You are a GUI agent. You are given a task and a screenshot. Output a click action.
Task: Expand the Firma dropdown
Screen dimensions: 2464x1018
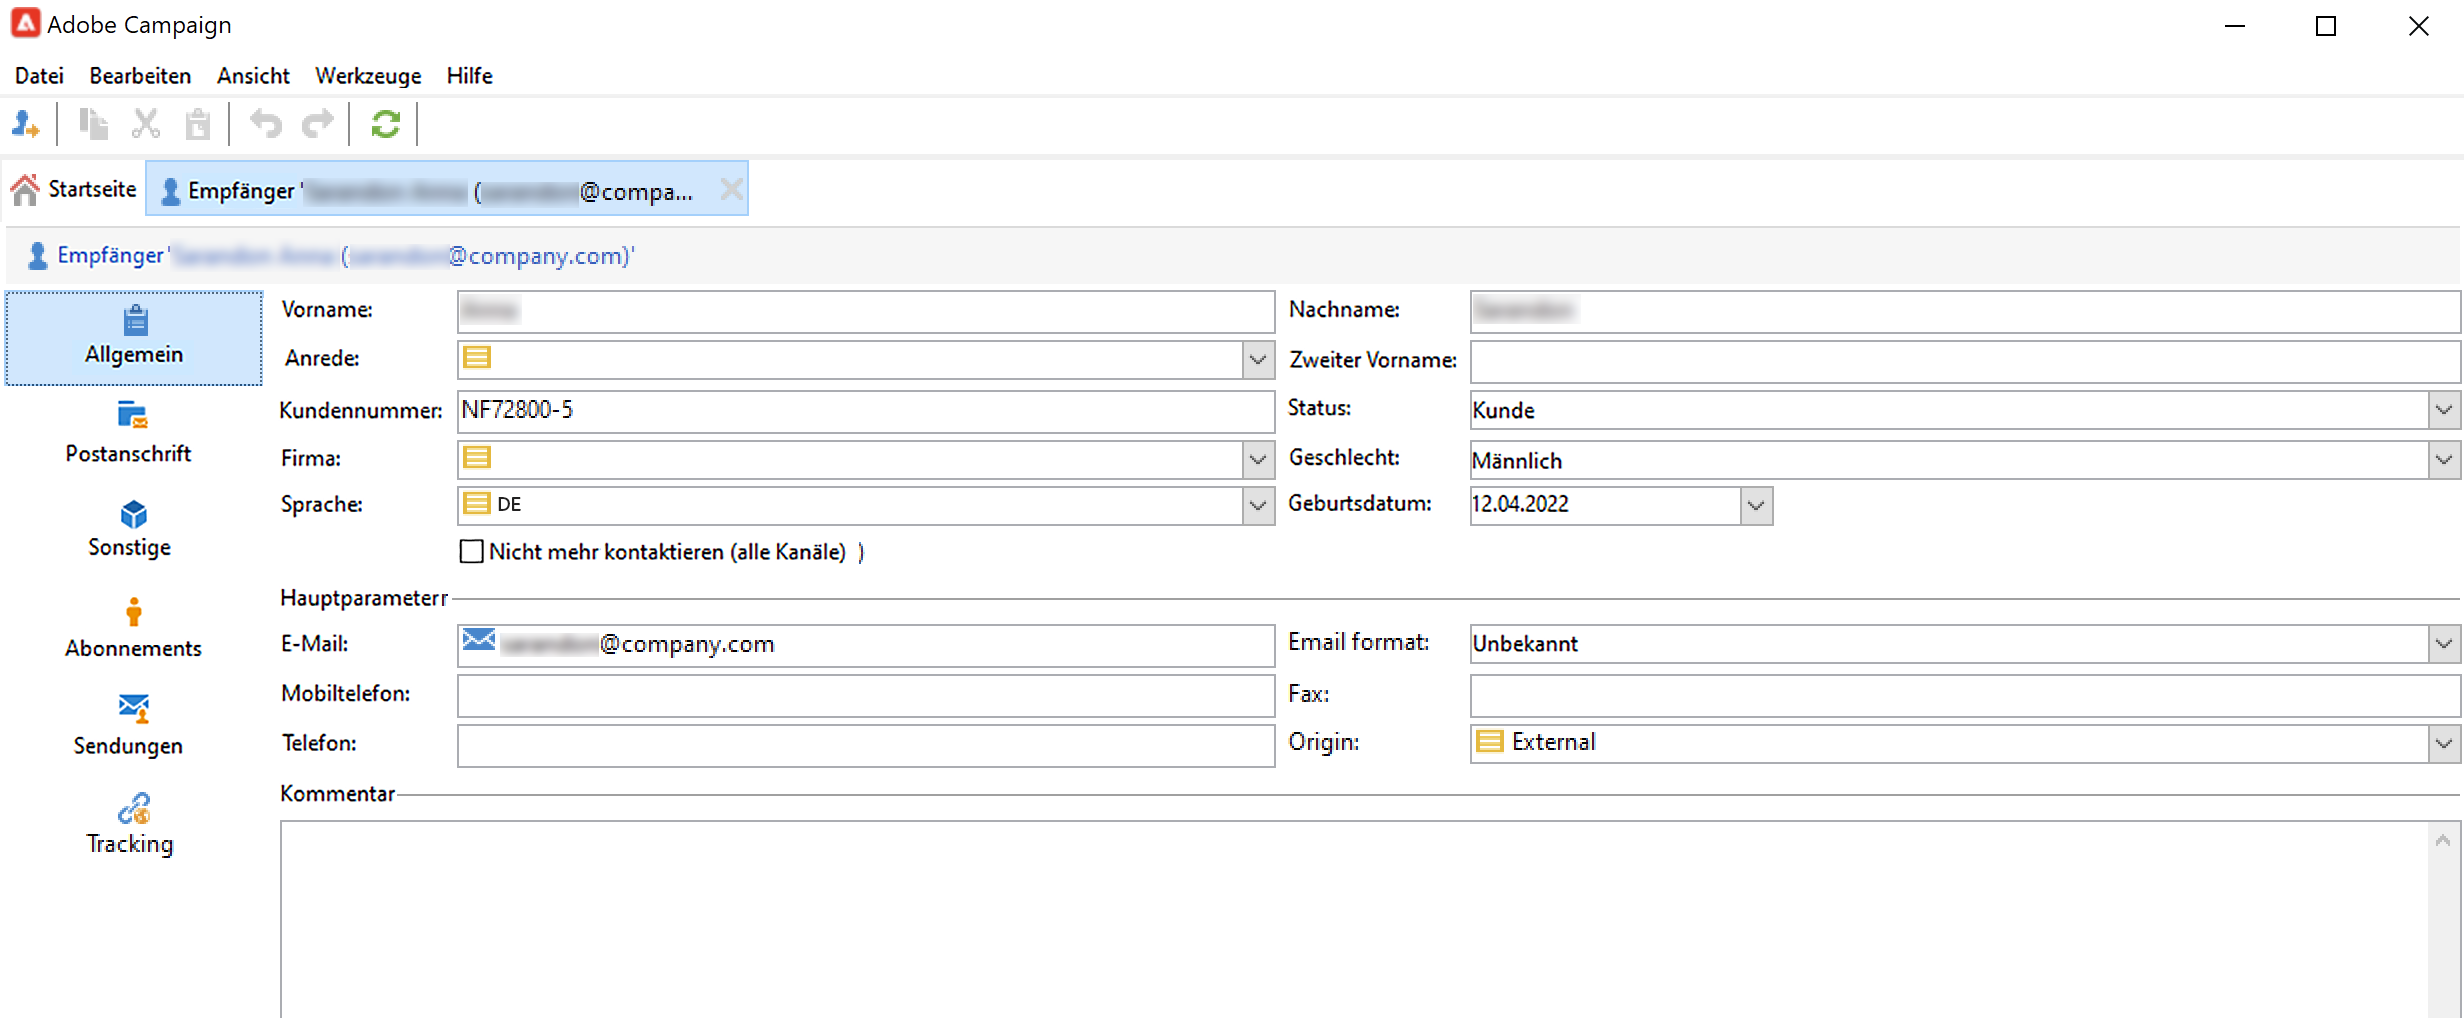coord(1258,460)
